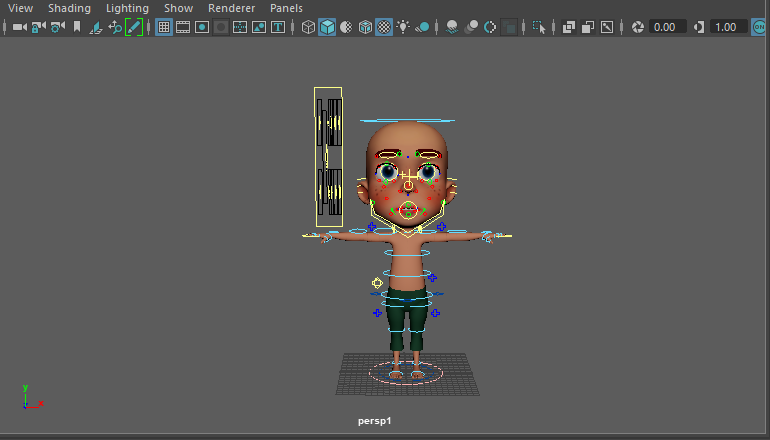Click the Gamma value field 1.00

point(728,27)
